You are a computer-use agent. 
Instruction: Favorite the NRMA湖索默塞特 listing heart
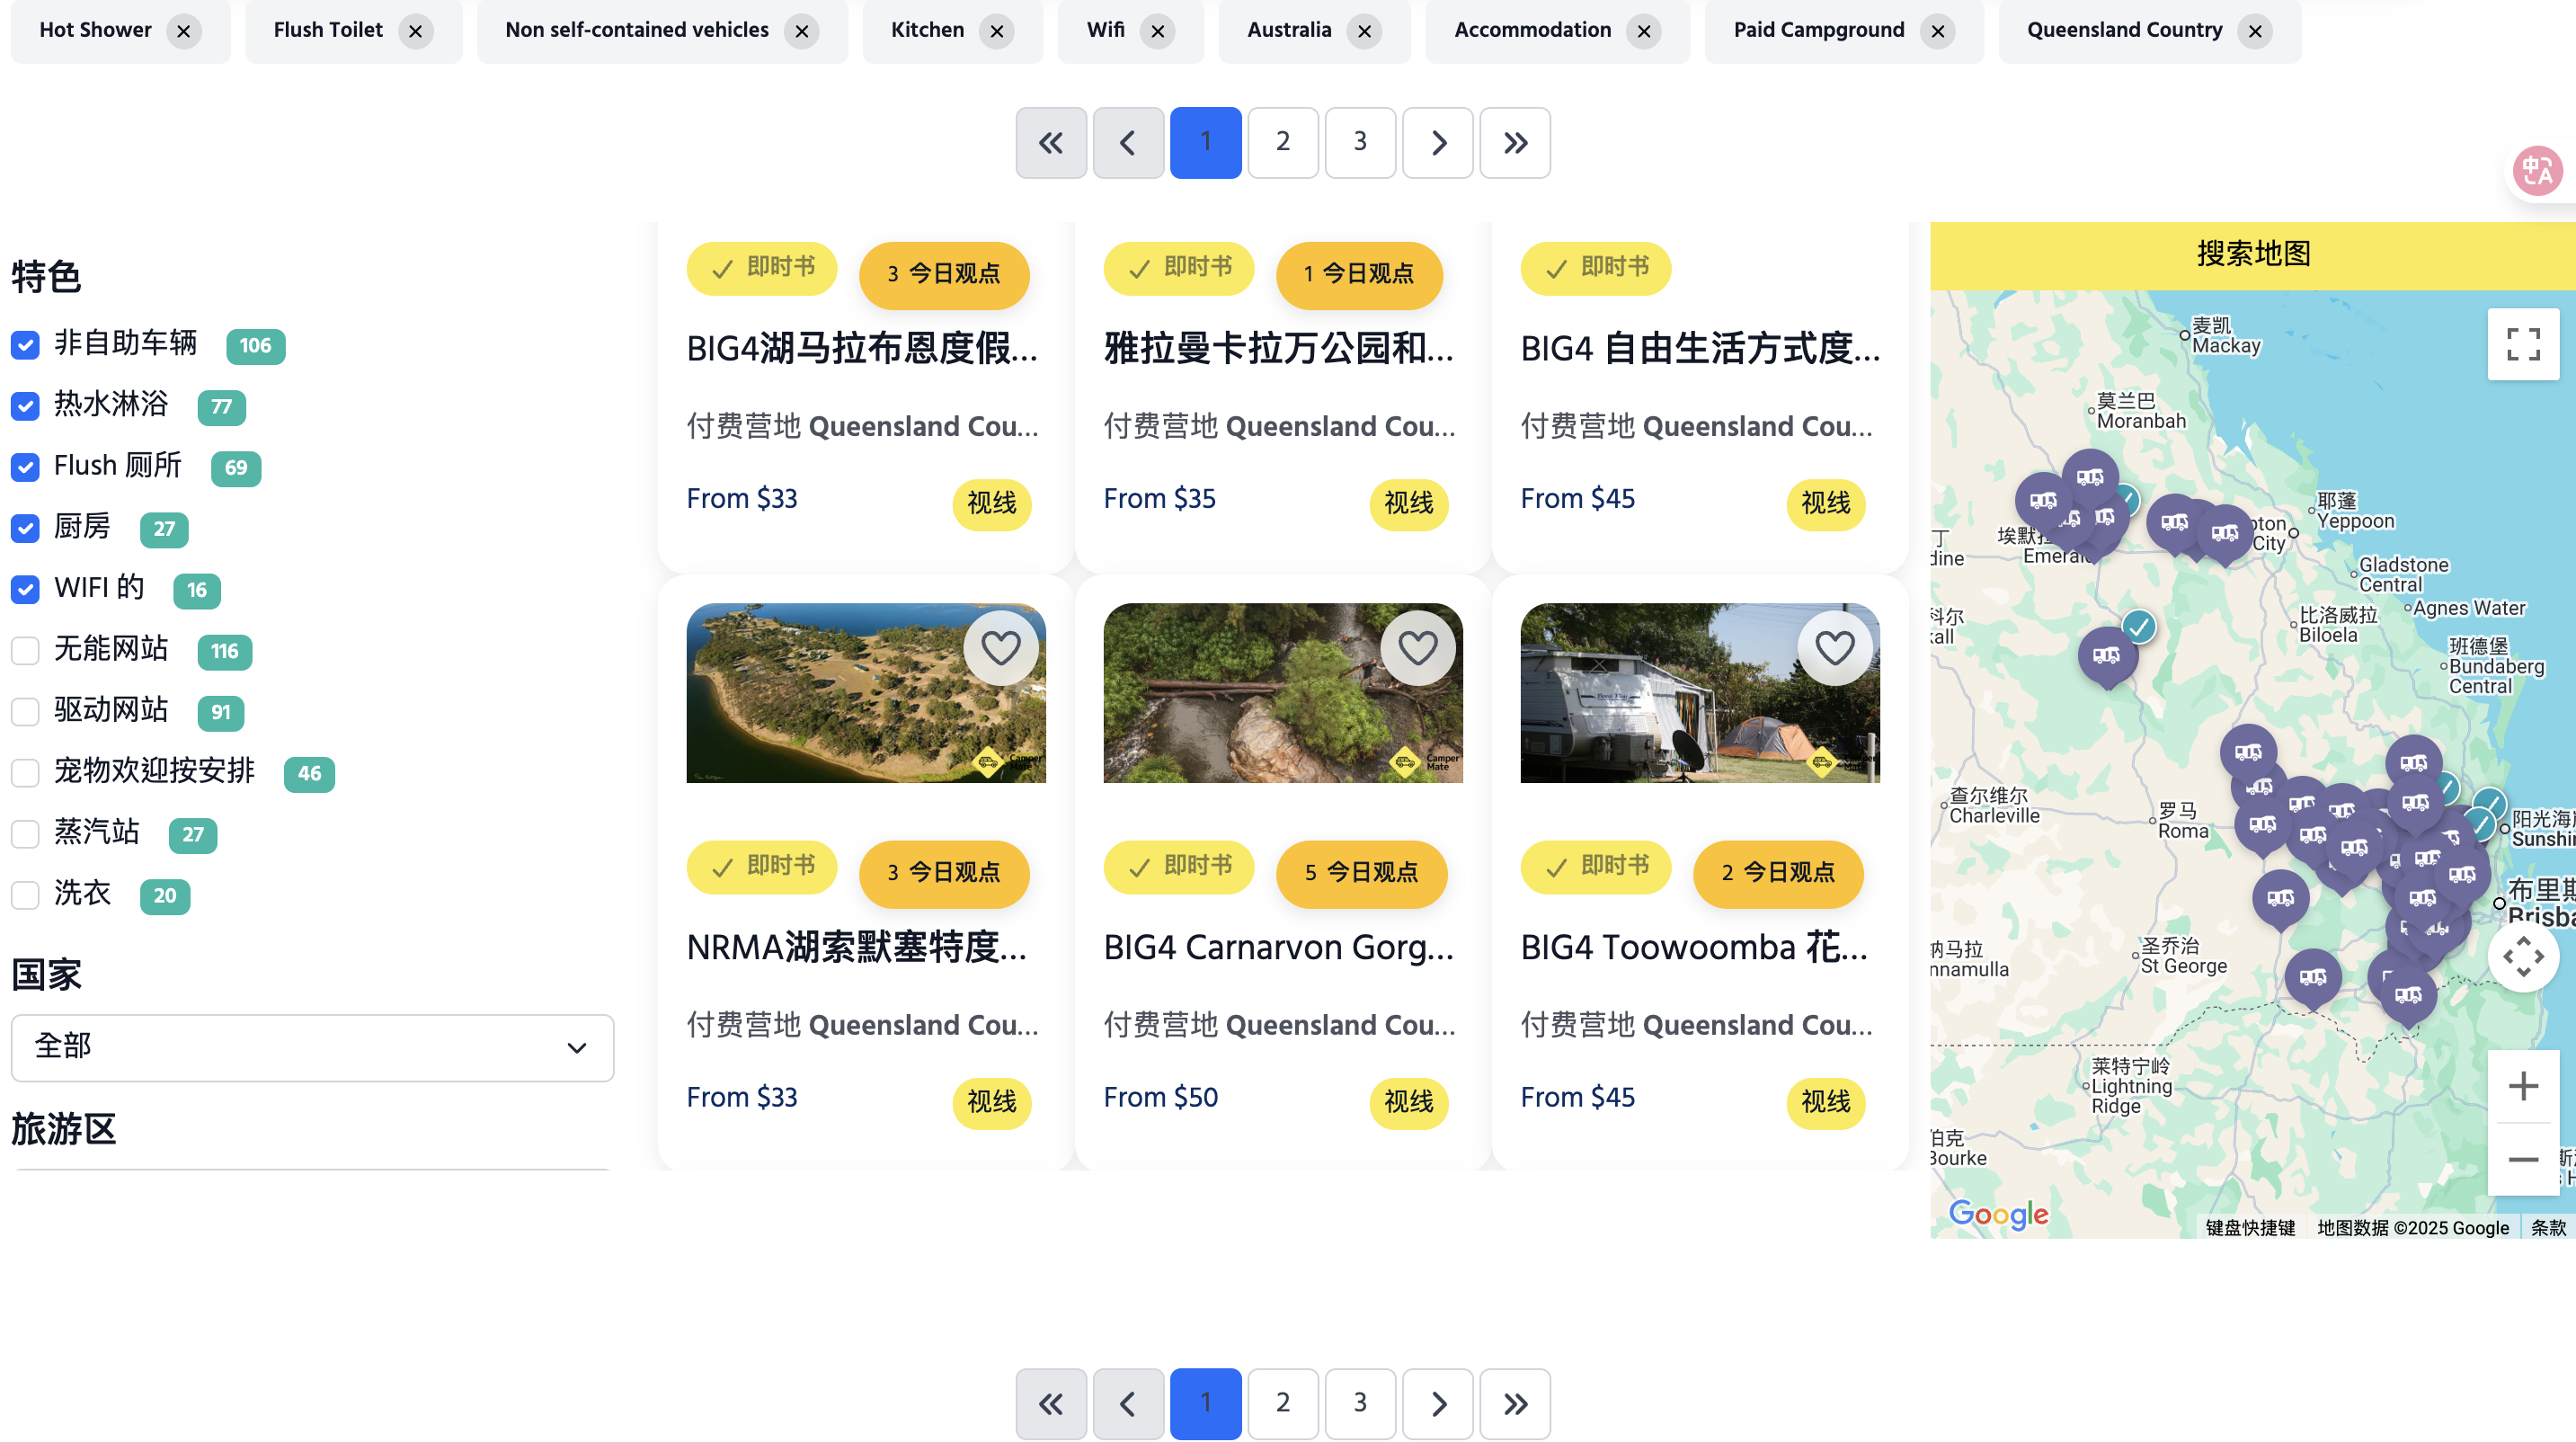(1000, 648)
